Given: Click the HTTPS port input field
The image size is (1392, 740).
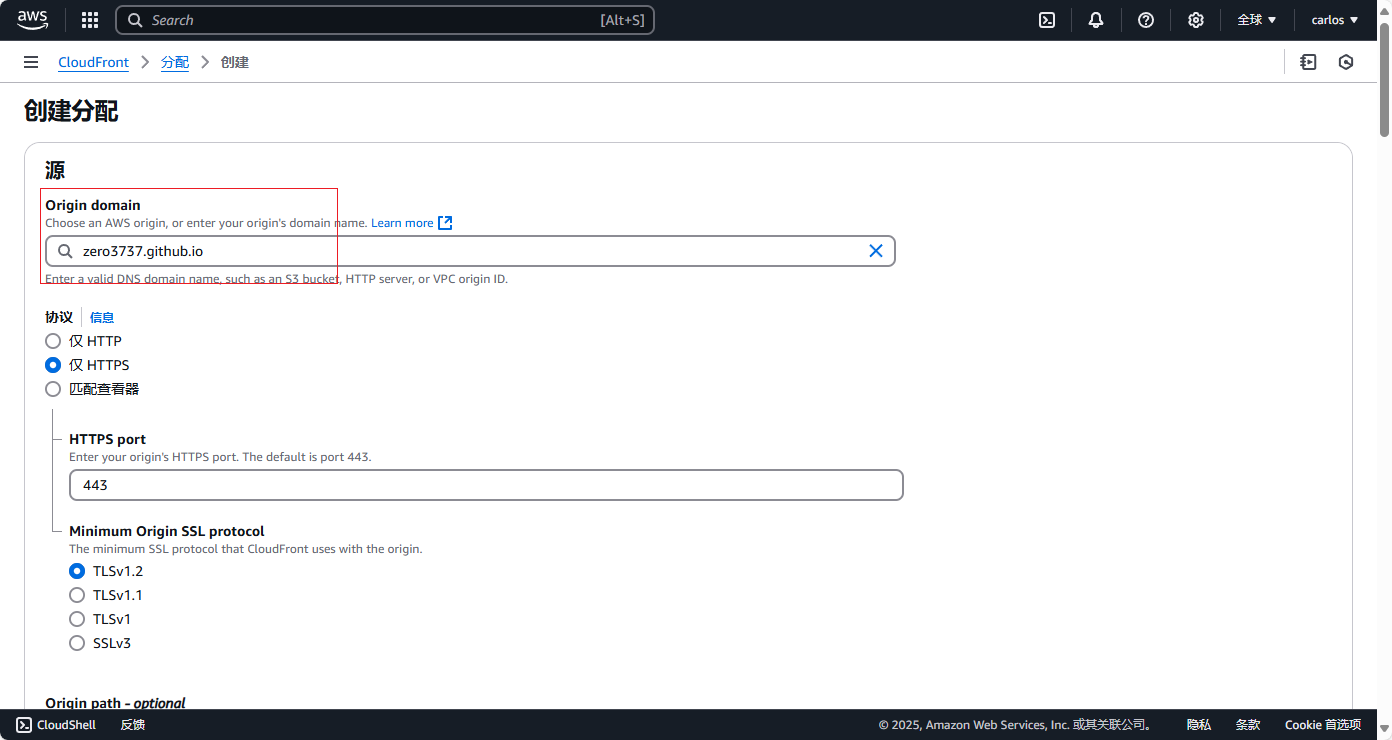Looking at the screenshot, I should [x=486, y=485].
